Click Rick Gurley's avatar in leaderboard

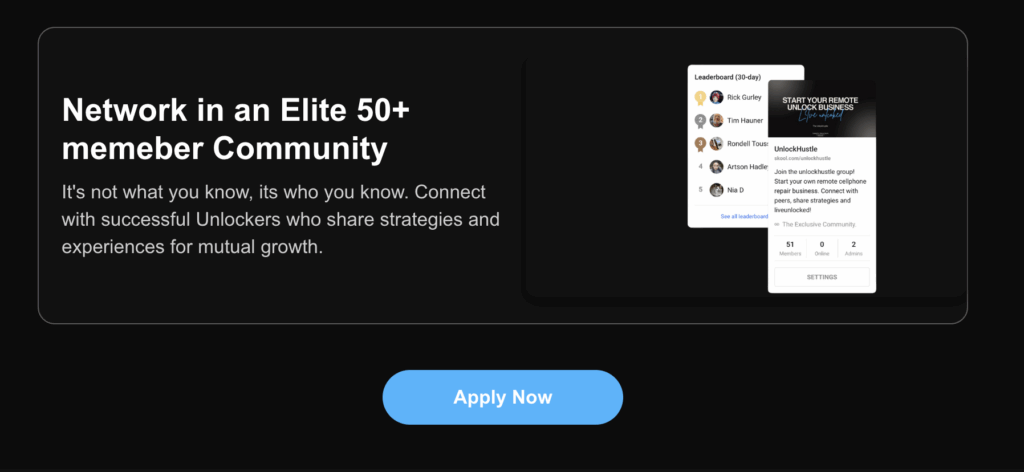tap(716, 97)
